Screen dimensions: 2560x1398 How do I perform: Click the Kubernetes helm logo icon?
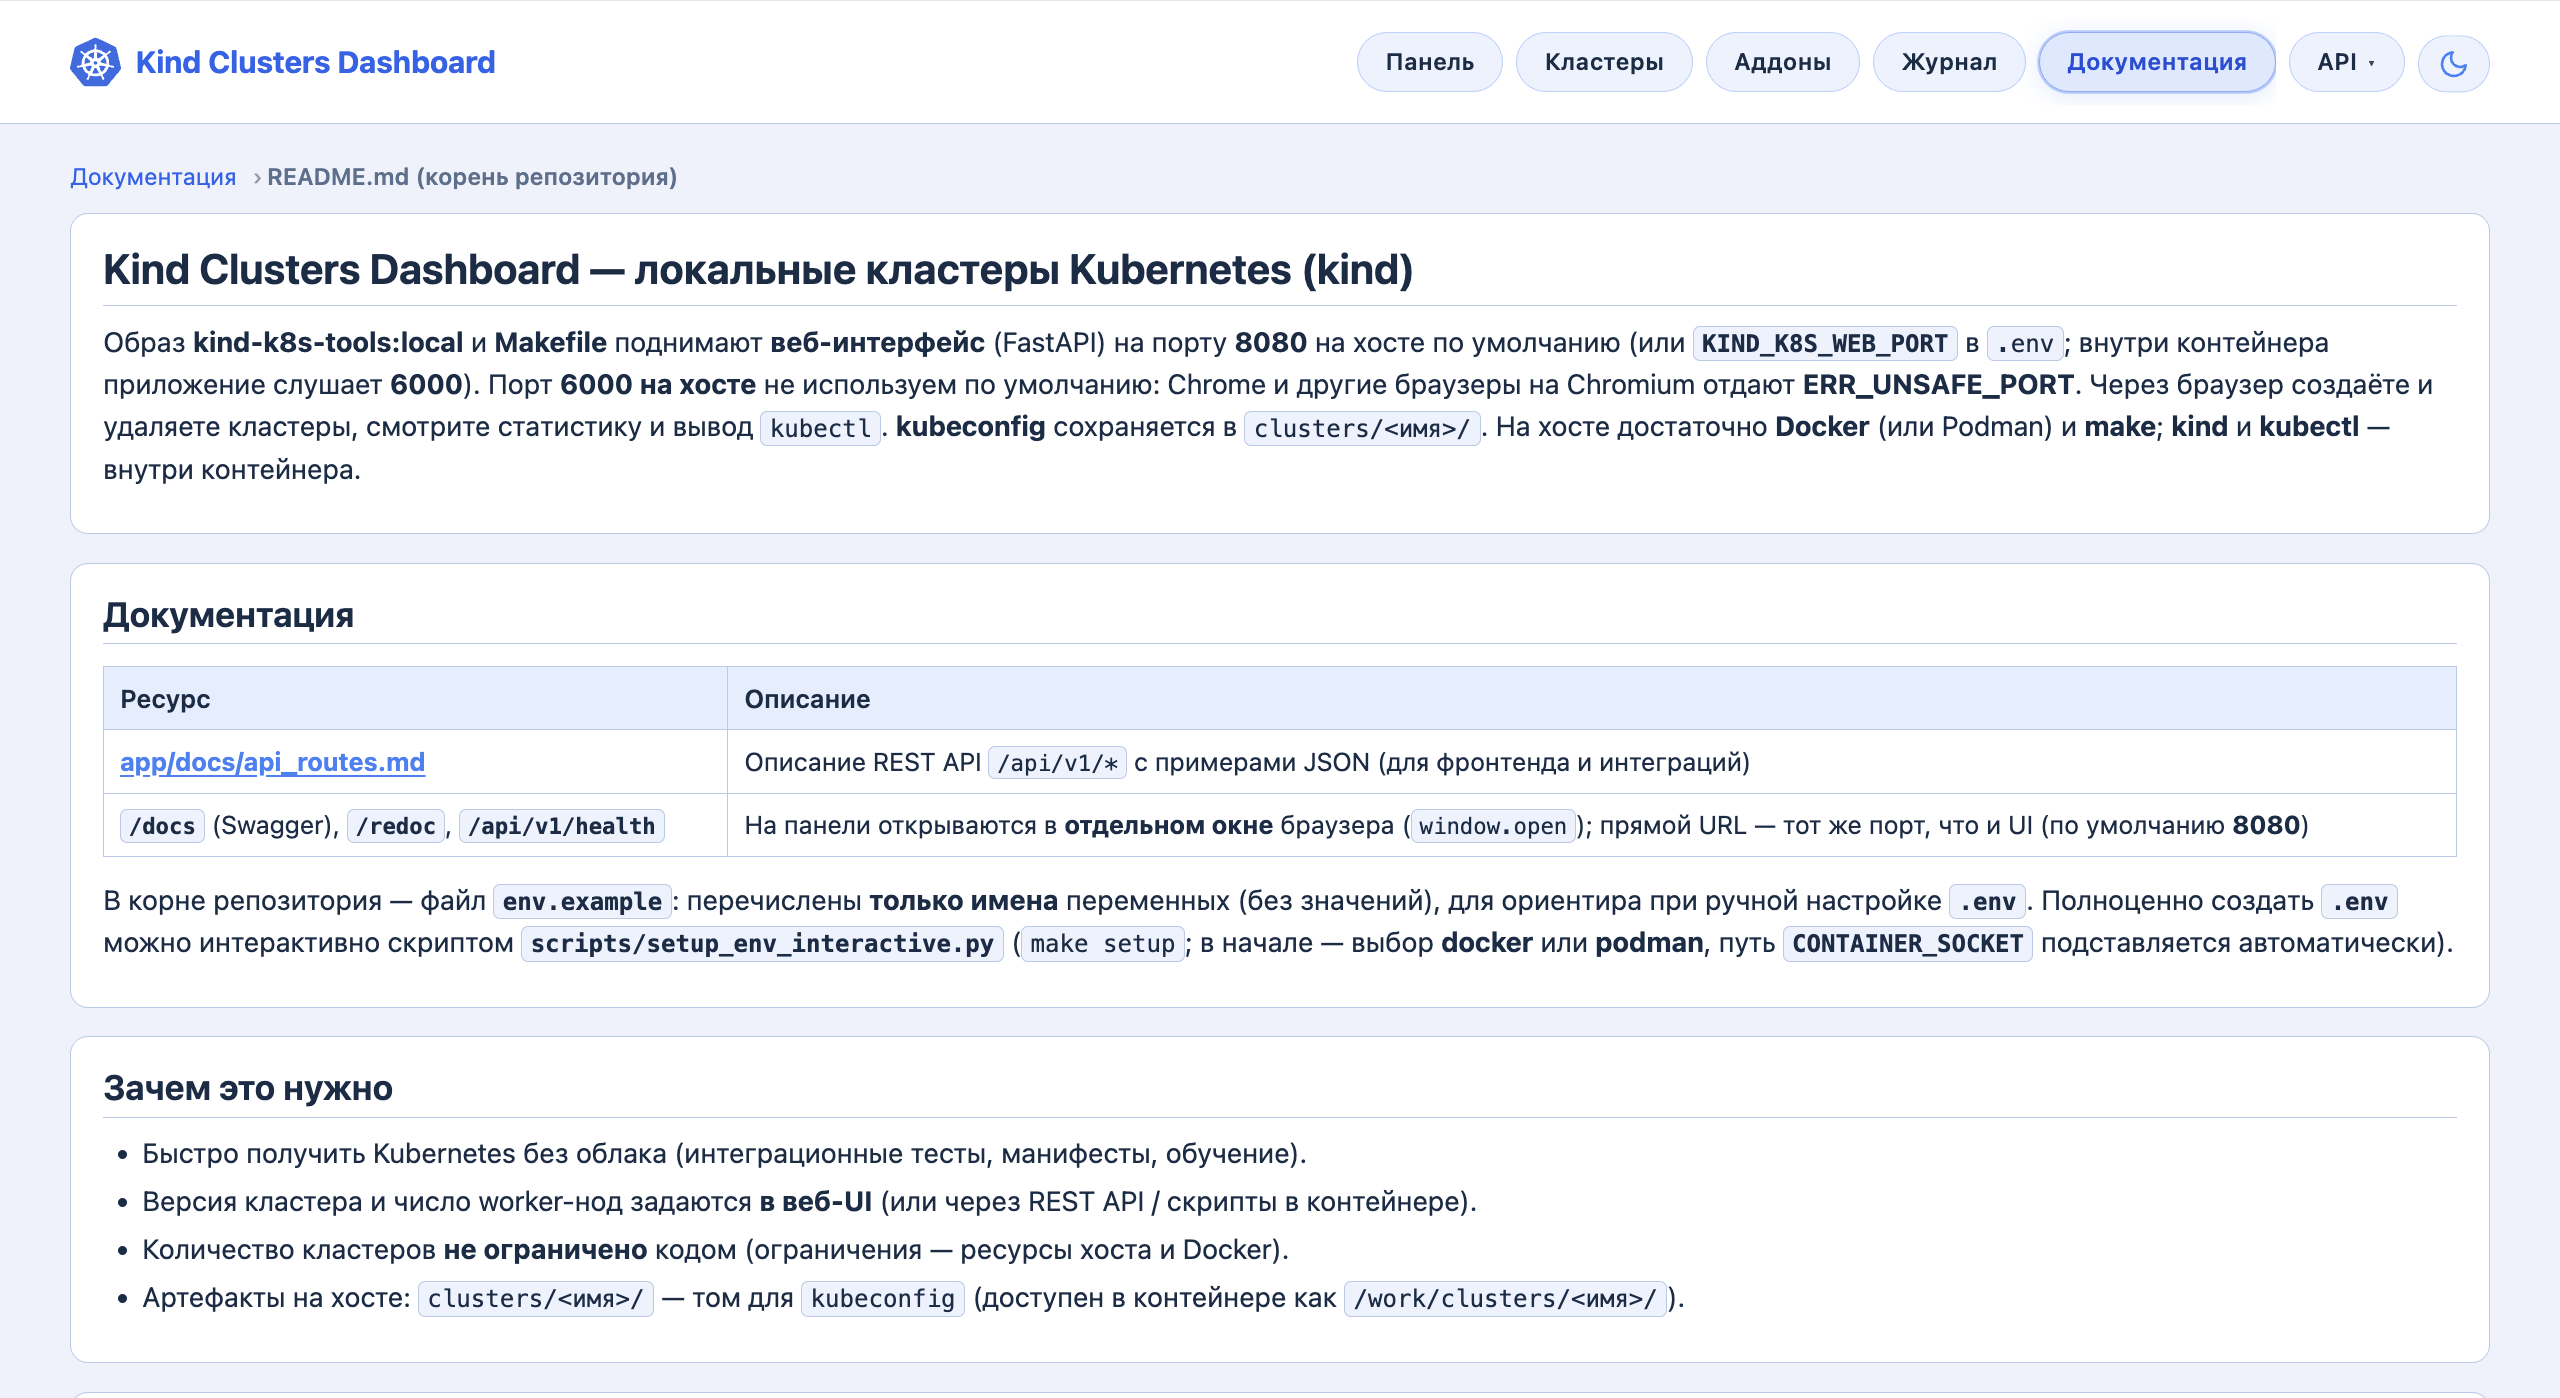(x=95, y=62)
